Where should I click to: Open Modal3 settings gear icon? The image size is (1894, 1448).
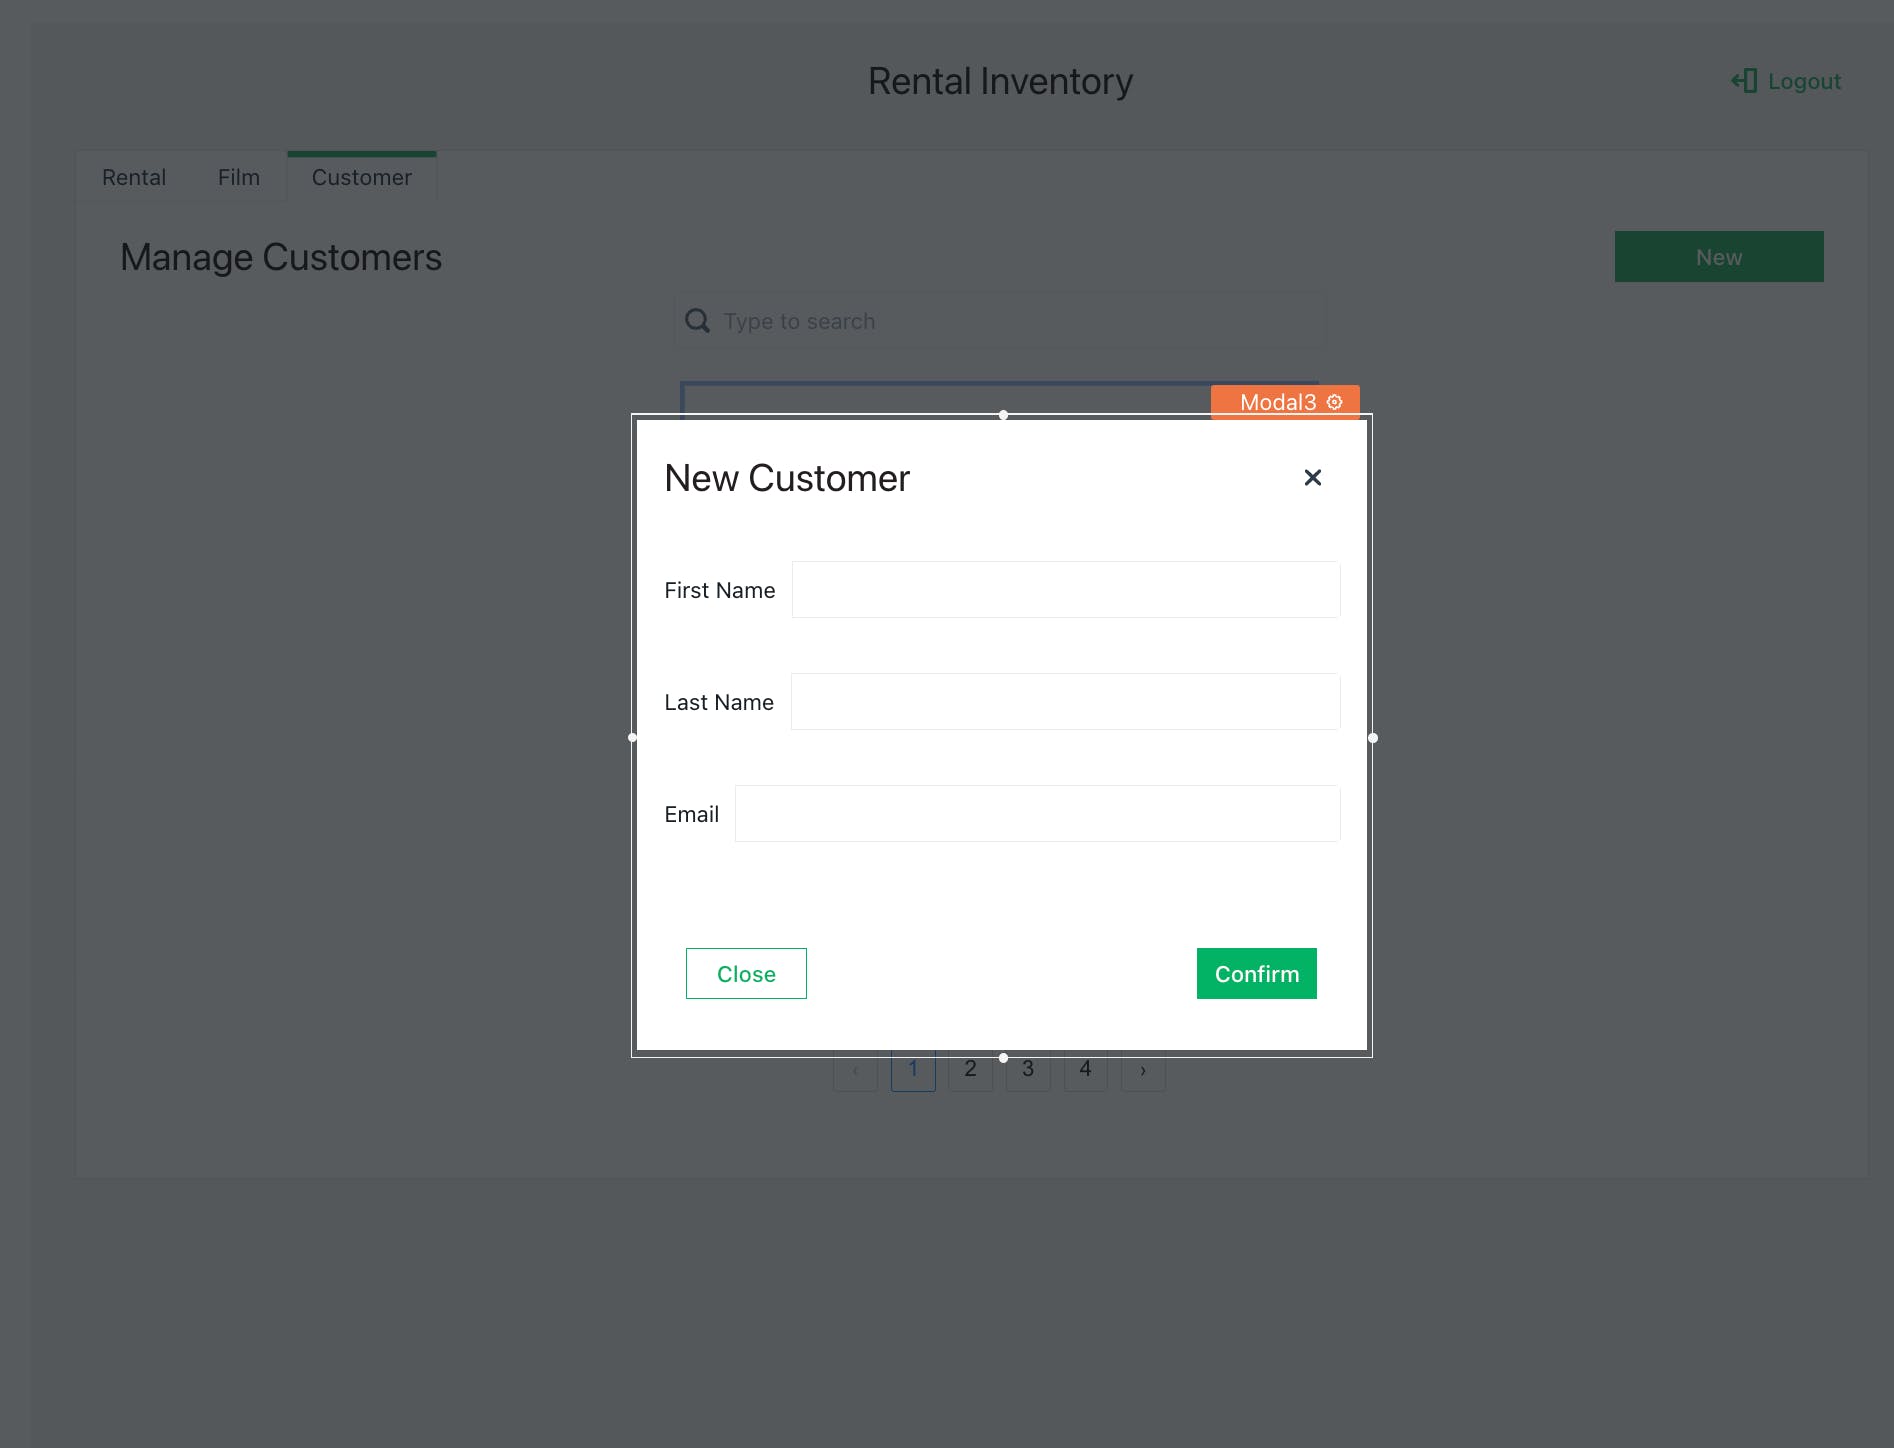tap(1335, 402)
